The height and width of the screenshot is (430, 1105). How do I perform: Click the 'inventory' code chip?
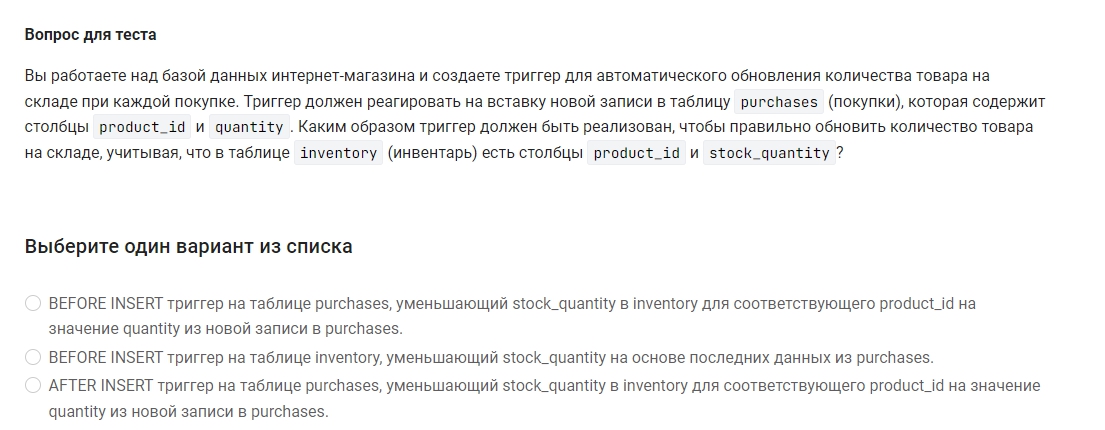click(x=338, y=153)
